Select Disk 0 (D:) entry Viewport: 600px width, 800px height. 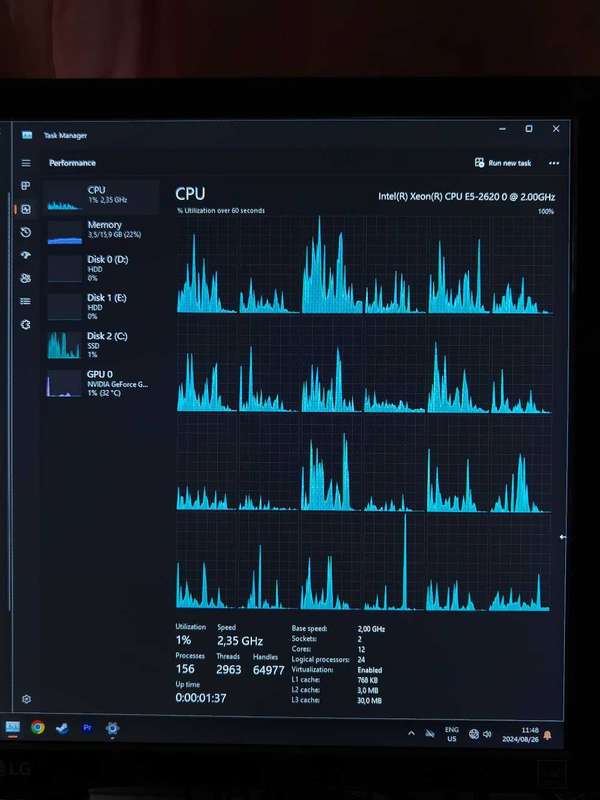pos(102,268)
